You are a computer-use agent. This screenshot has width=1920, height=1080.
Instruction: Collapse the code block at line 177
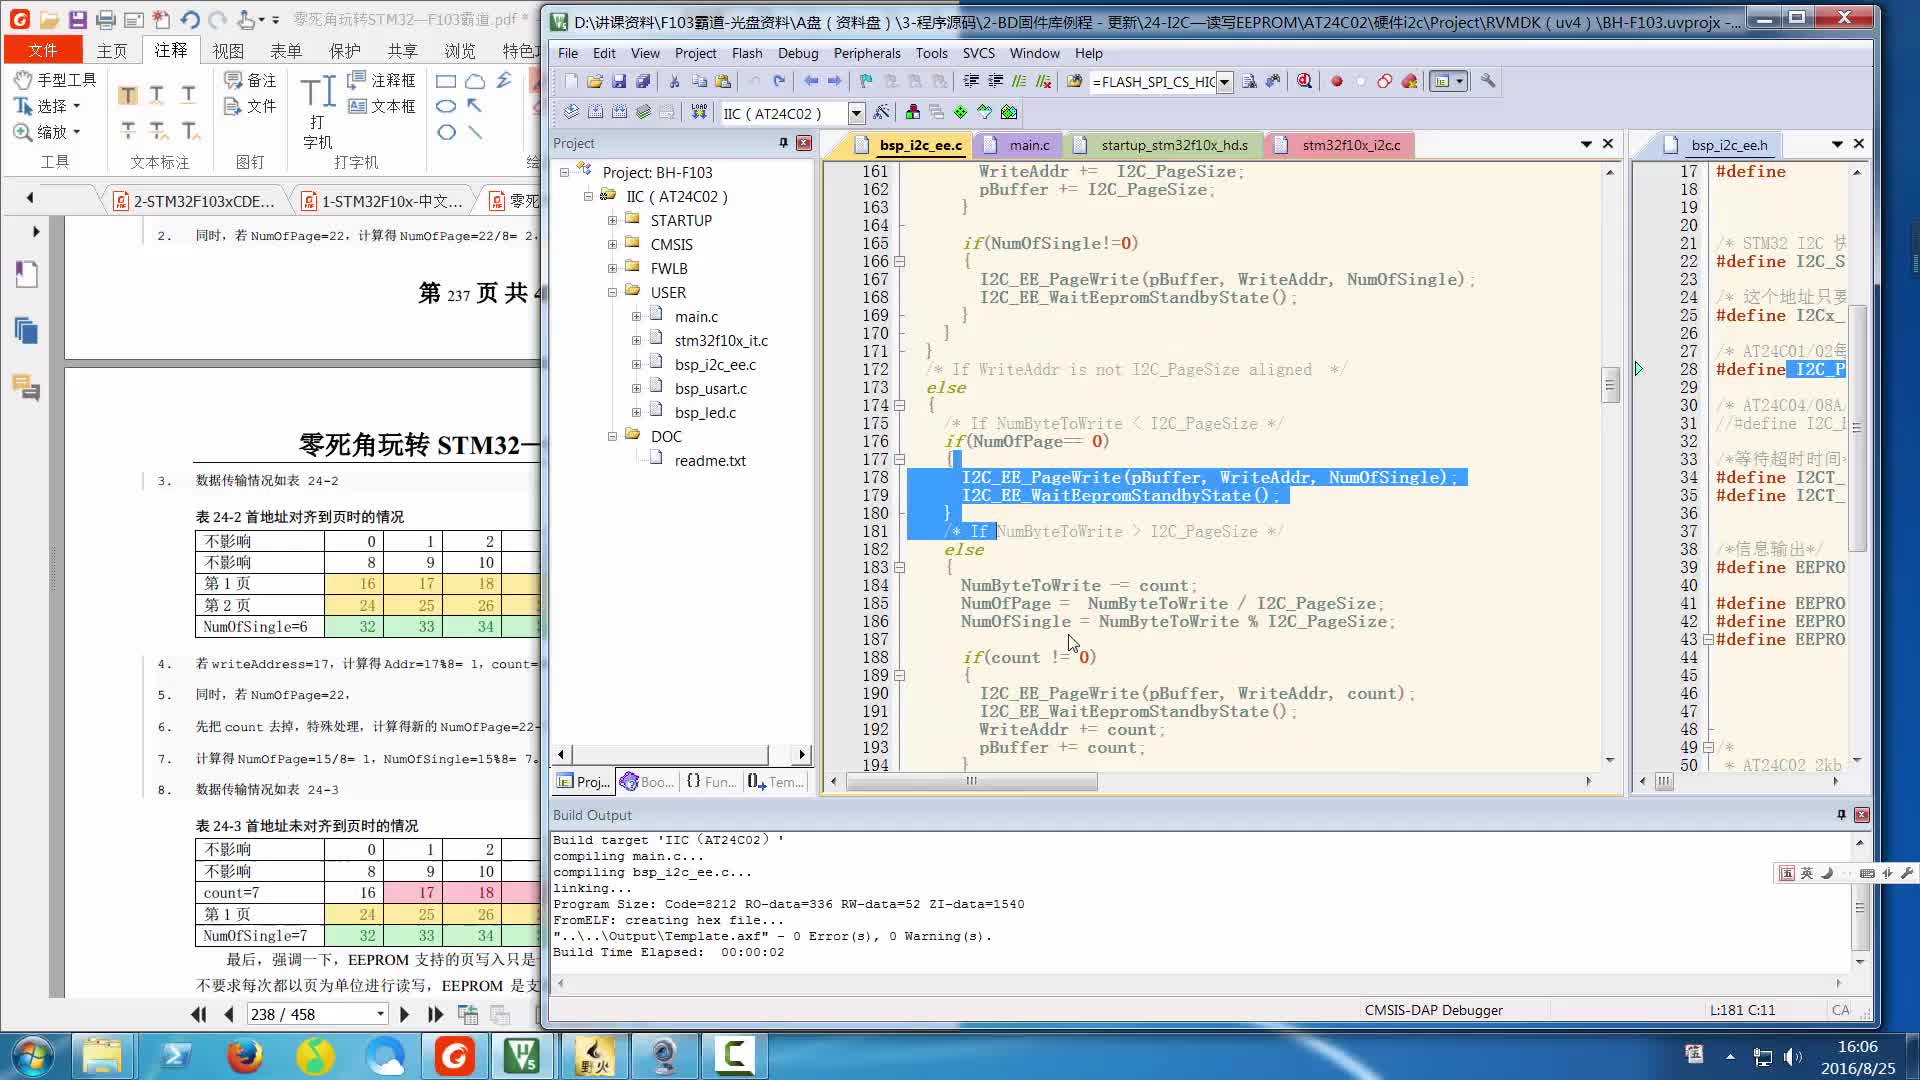click(899, 460)
